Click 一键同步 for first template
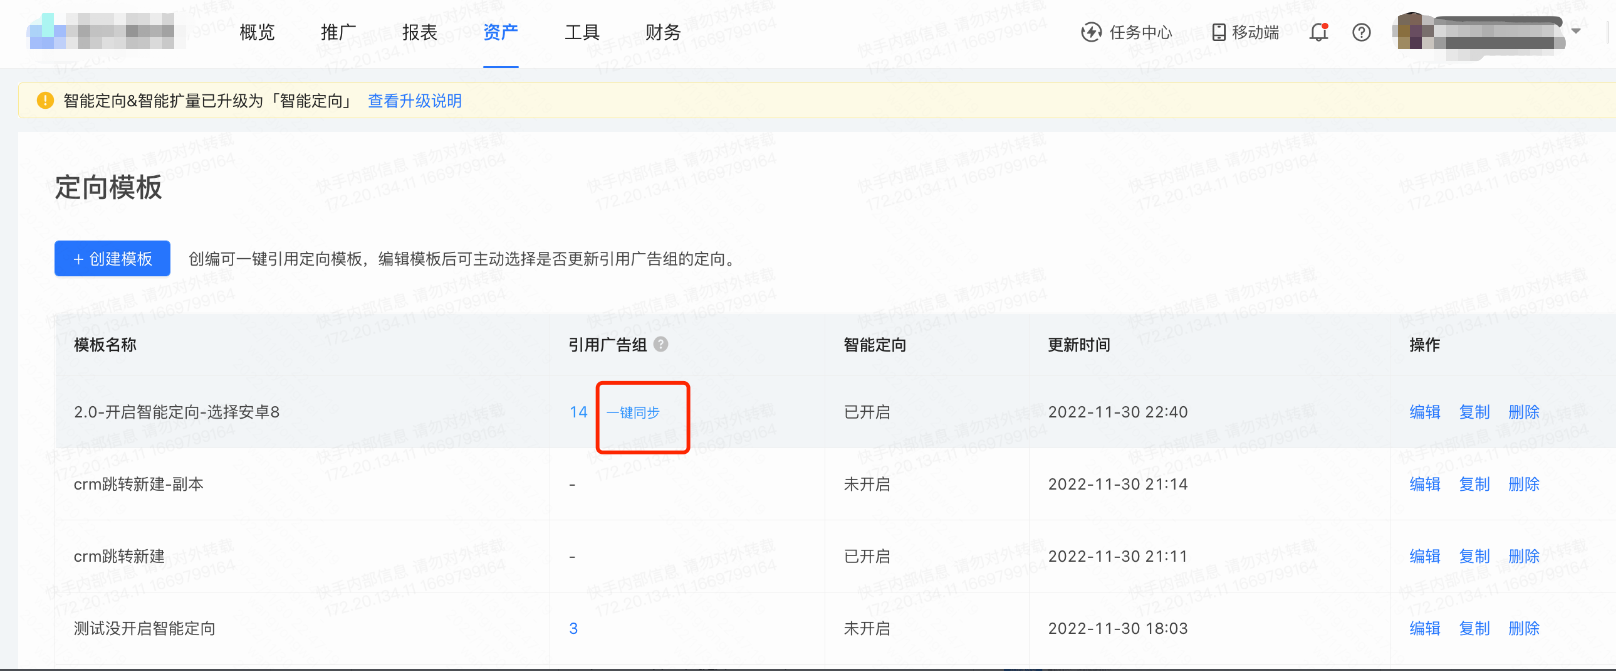The image size is (1616, 671). 633,412
